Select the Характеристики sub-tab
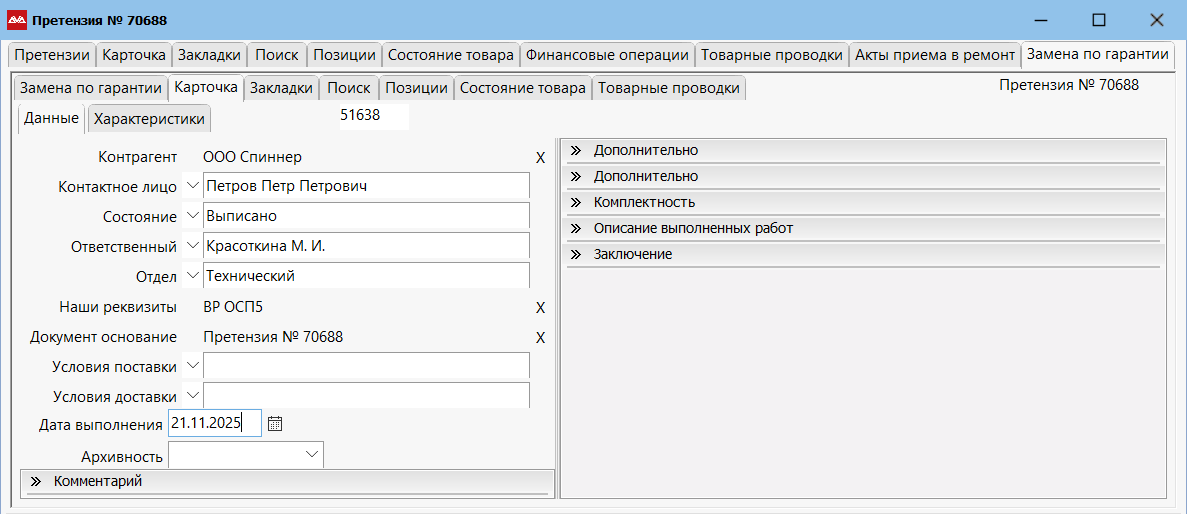The height and width of the screenshot is (514, 1187). [x=149, y=119]
